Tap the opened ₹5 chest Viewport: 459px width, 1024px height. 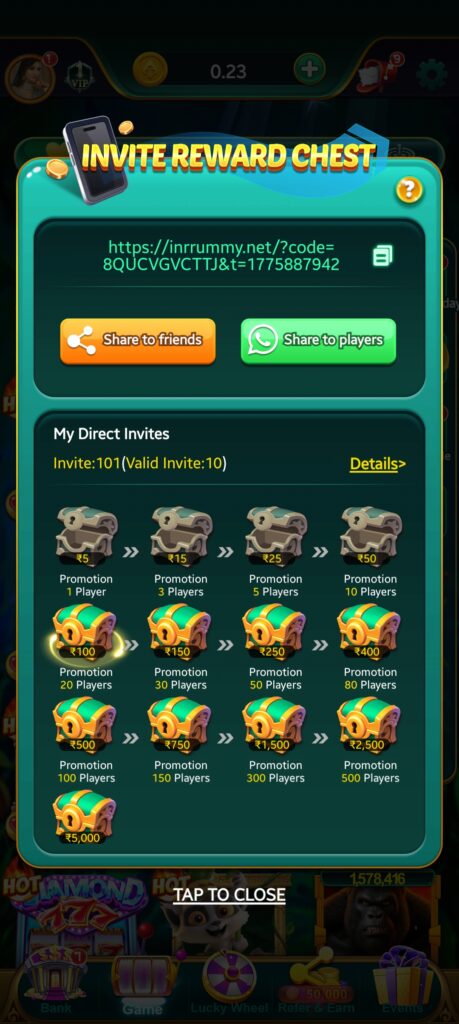click(x=86, y=537)
